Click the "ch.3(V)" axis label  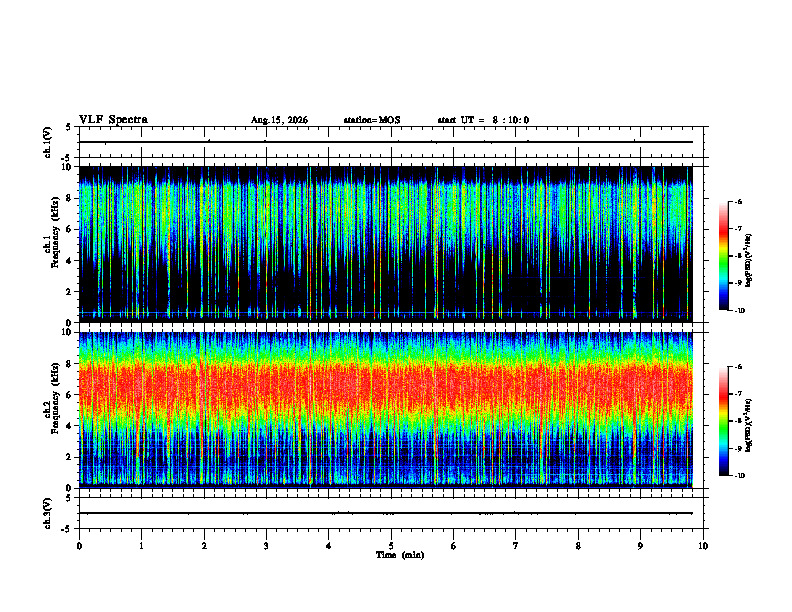click(48, 513)
